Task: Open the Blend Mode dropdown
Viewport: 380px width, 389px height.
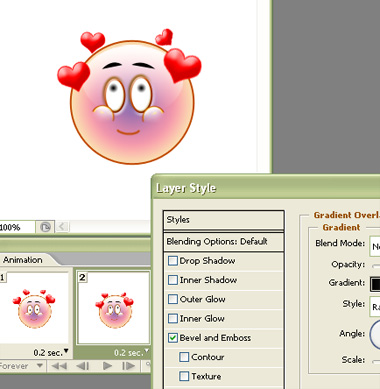Action: click(x=375, y=246)
